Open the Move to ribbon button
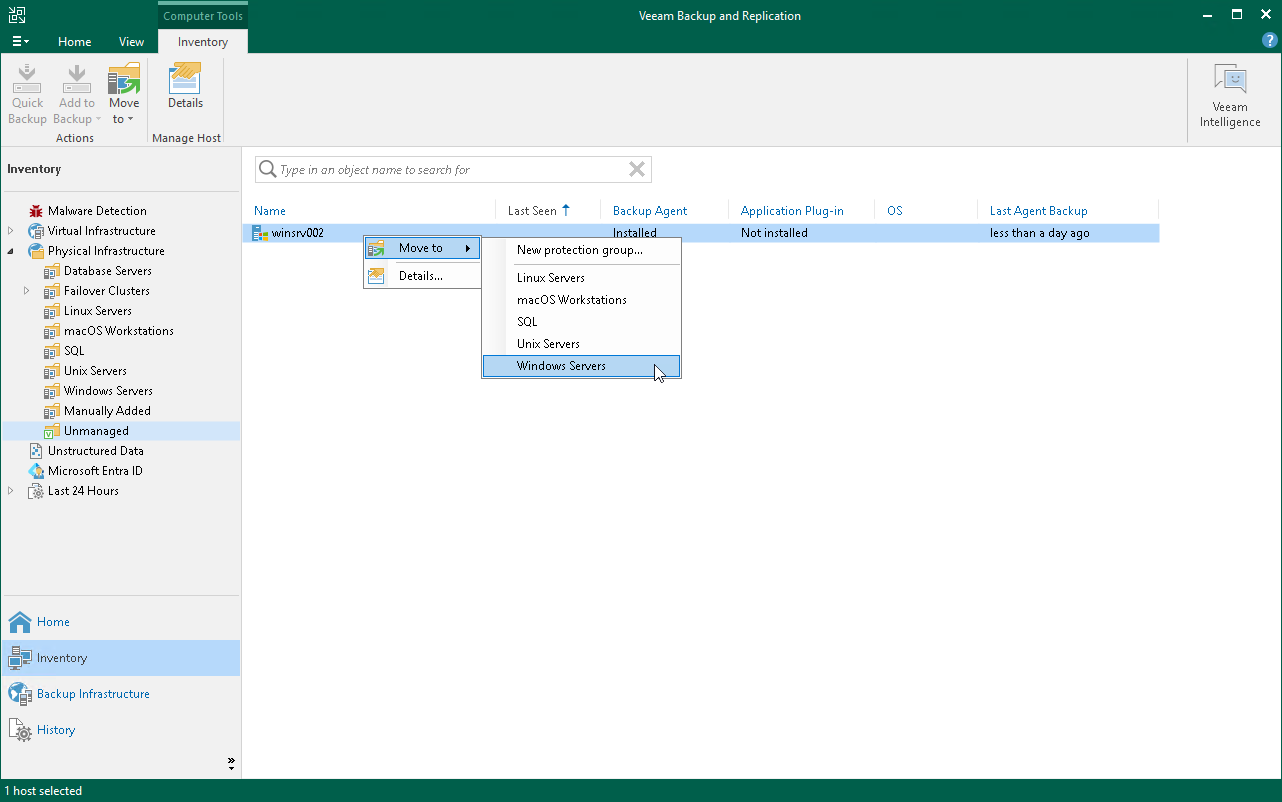Viewport: 1282px width, 802px height. click(x=124, y=94)
